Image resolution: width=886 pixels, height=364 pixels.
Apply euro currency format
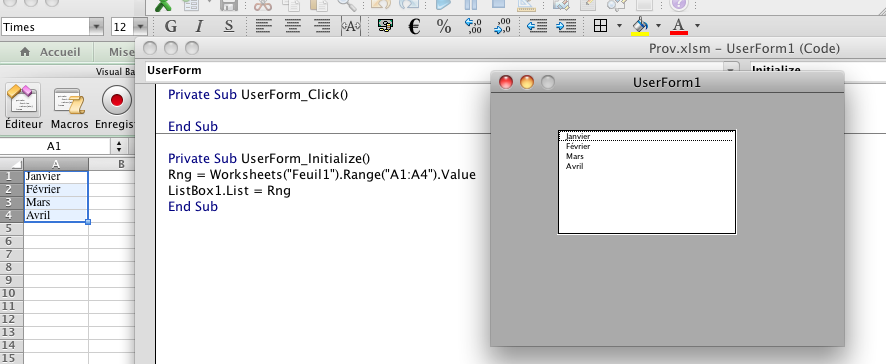pos(414,27)
